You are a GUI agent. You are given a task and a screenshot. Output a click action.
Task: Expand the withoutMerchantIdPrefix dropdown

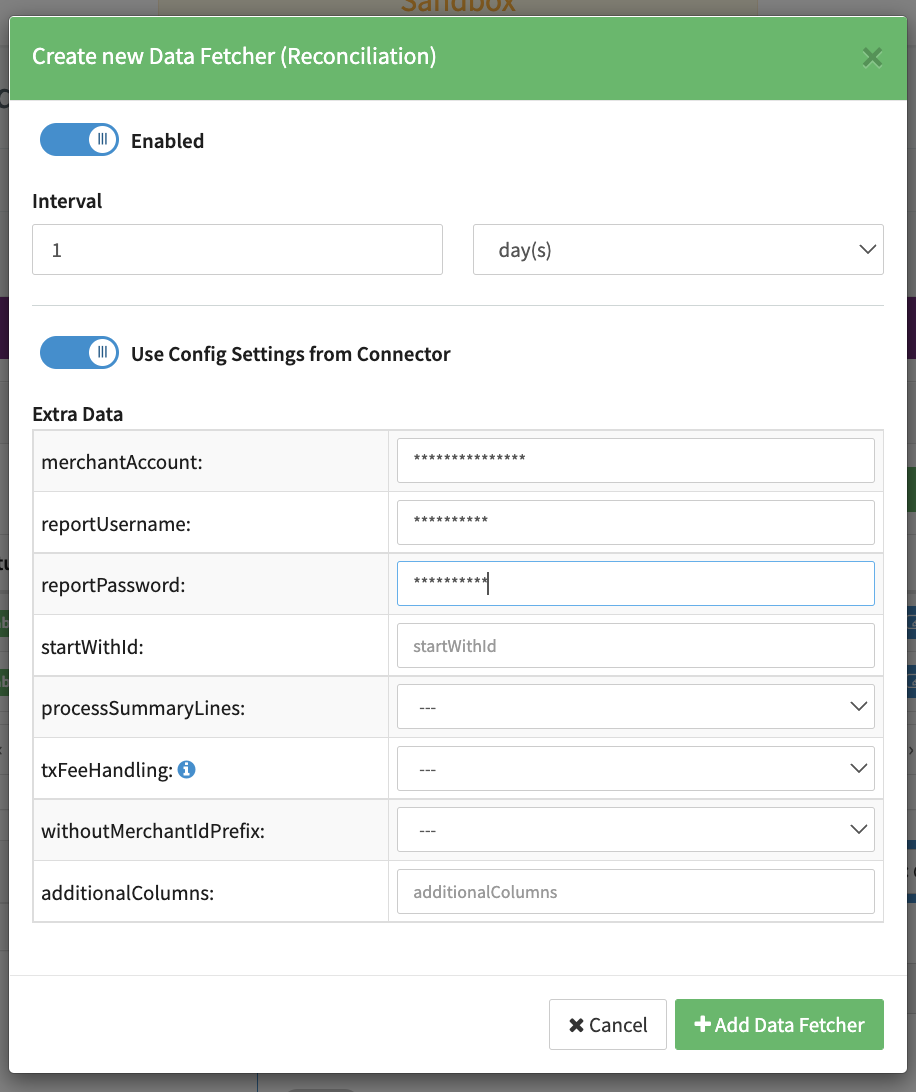(x=635, y=830)
